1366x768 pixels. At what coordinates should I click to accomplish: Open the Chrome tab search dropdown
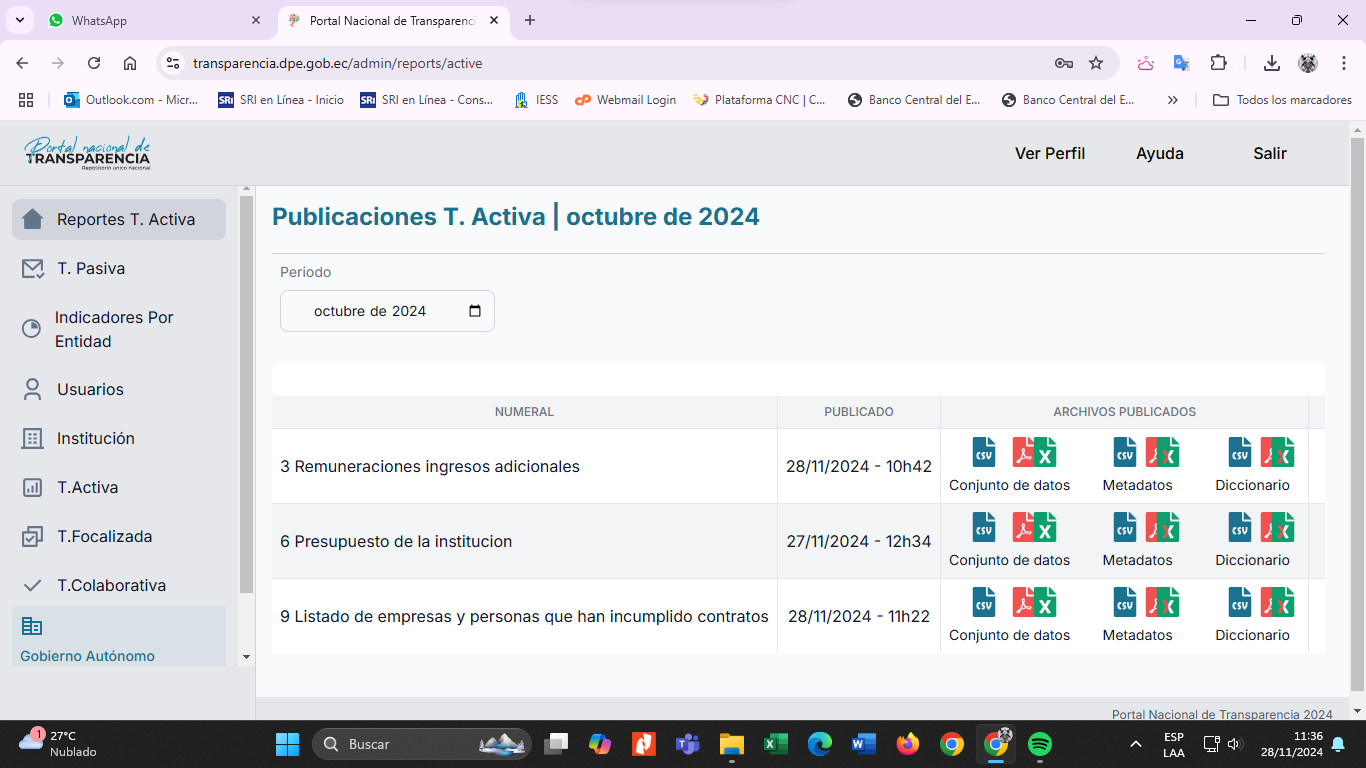[x=19, y=20]
